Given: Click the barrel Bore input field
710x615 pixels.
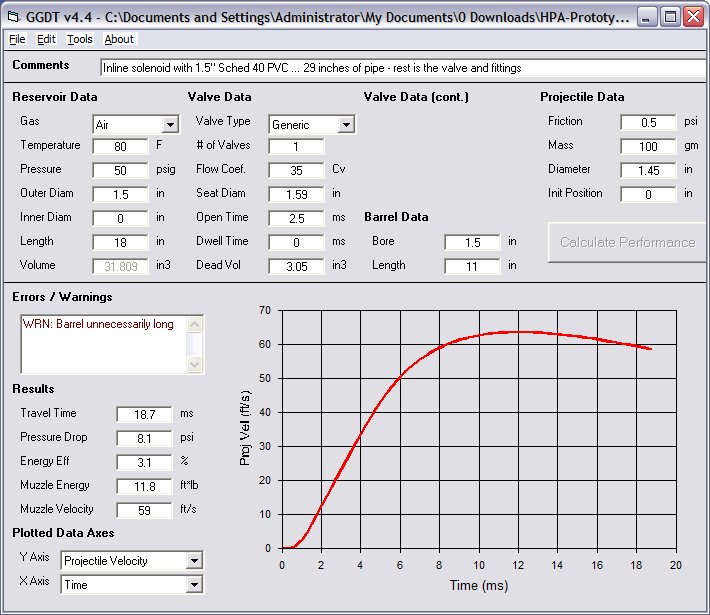Looking at the screenshot, I should [472, 242].
